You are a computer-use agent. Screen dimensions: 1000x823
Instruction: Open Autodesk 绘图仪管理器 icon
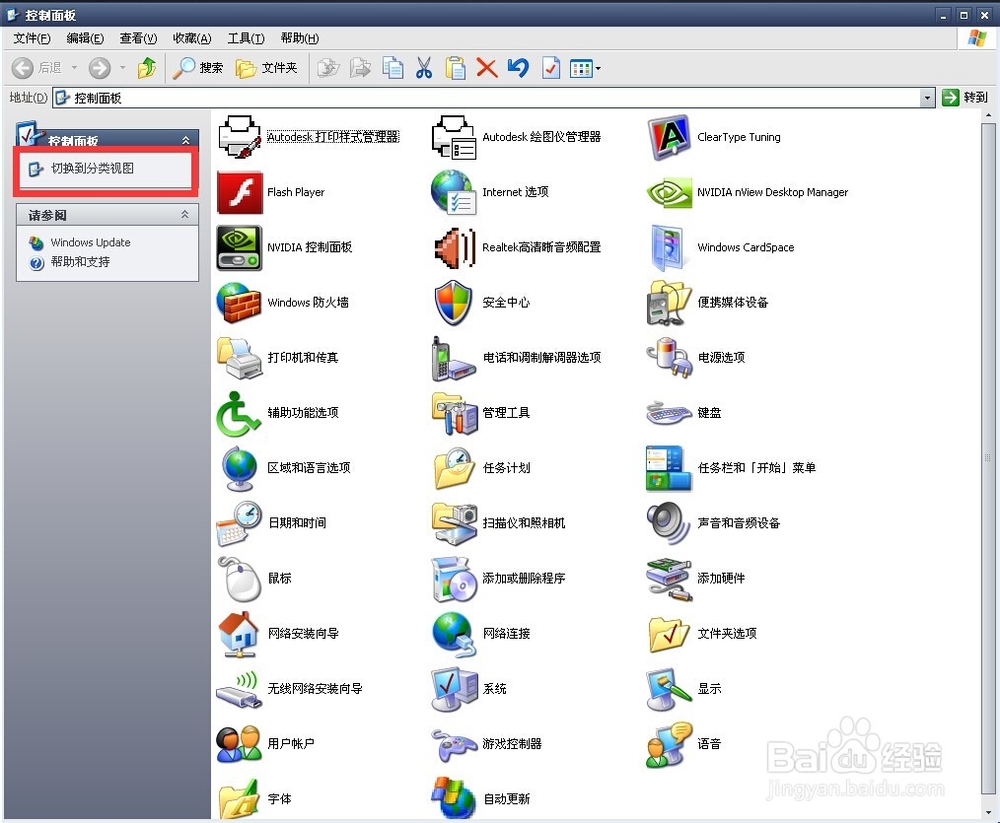[453, 137]
